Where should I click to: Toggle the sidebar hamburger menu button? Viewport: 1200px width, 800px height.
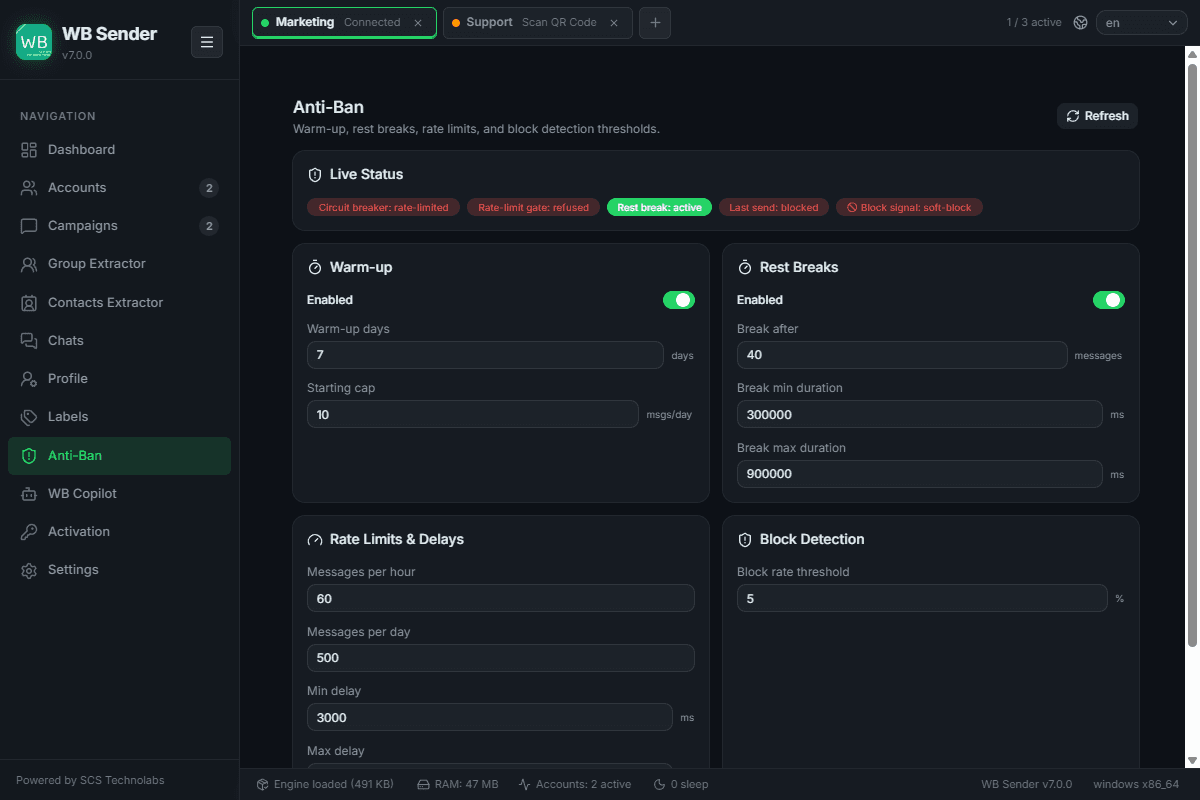[x=207, y=42]
